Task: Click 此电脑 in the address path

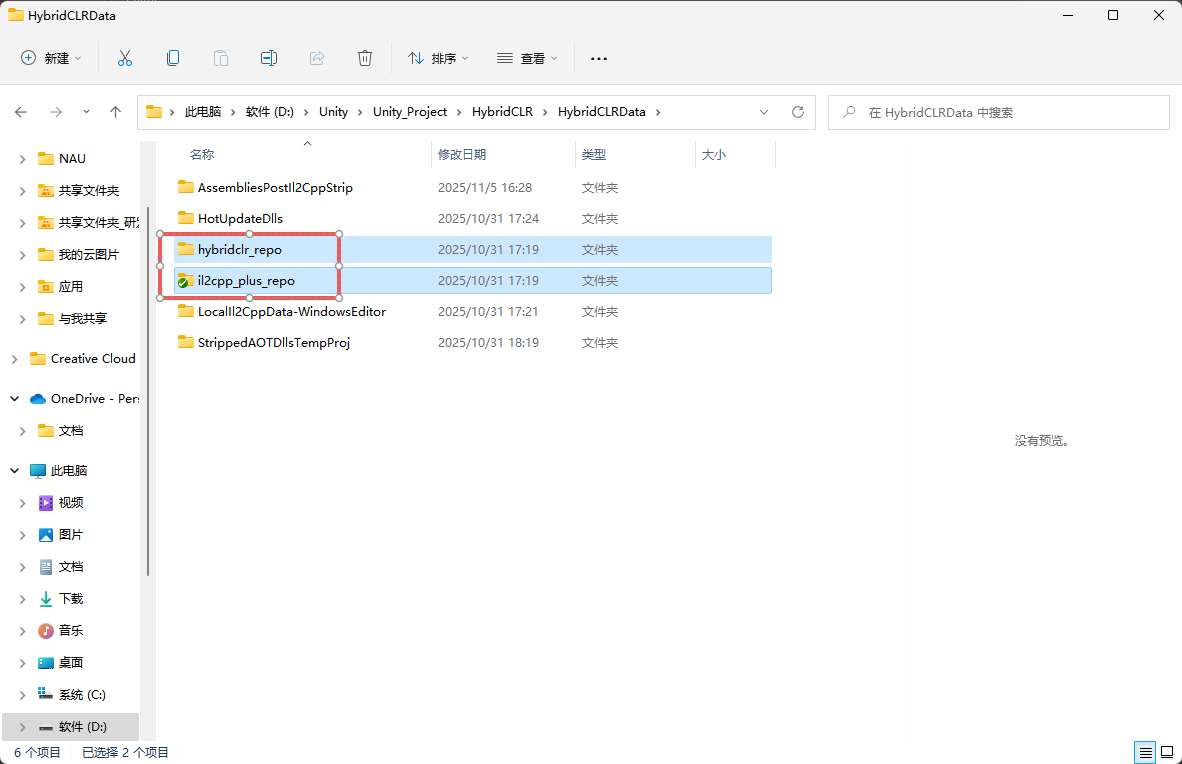Action: tap(203, 112)
